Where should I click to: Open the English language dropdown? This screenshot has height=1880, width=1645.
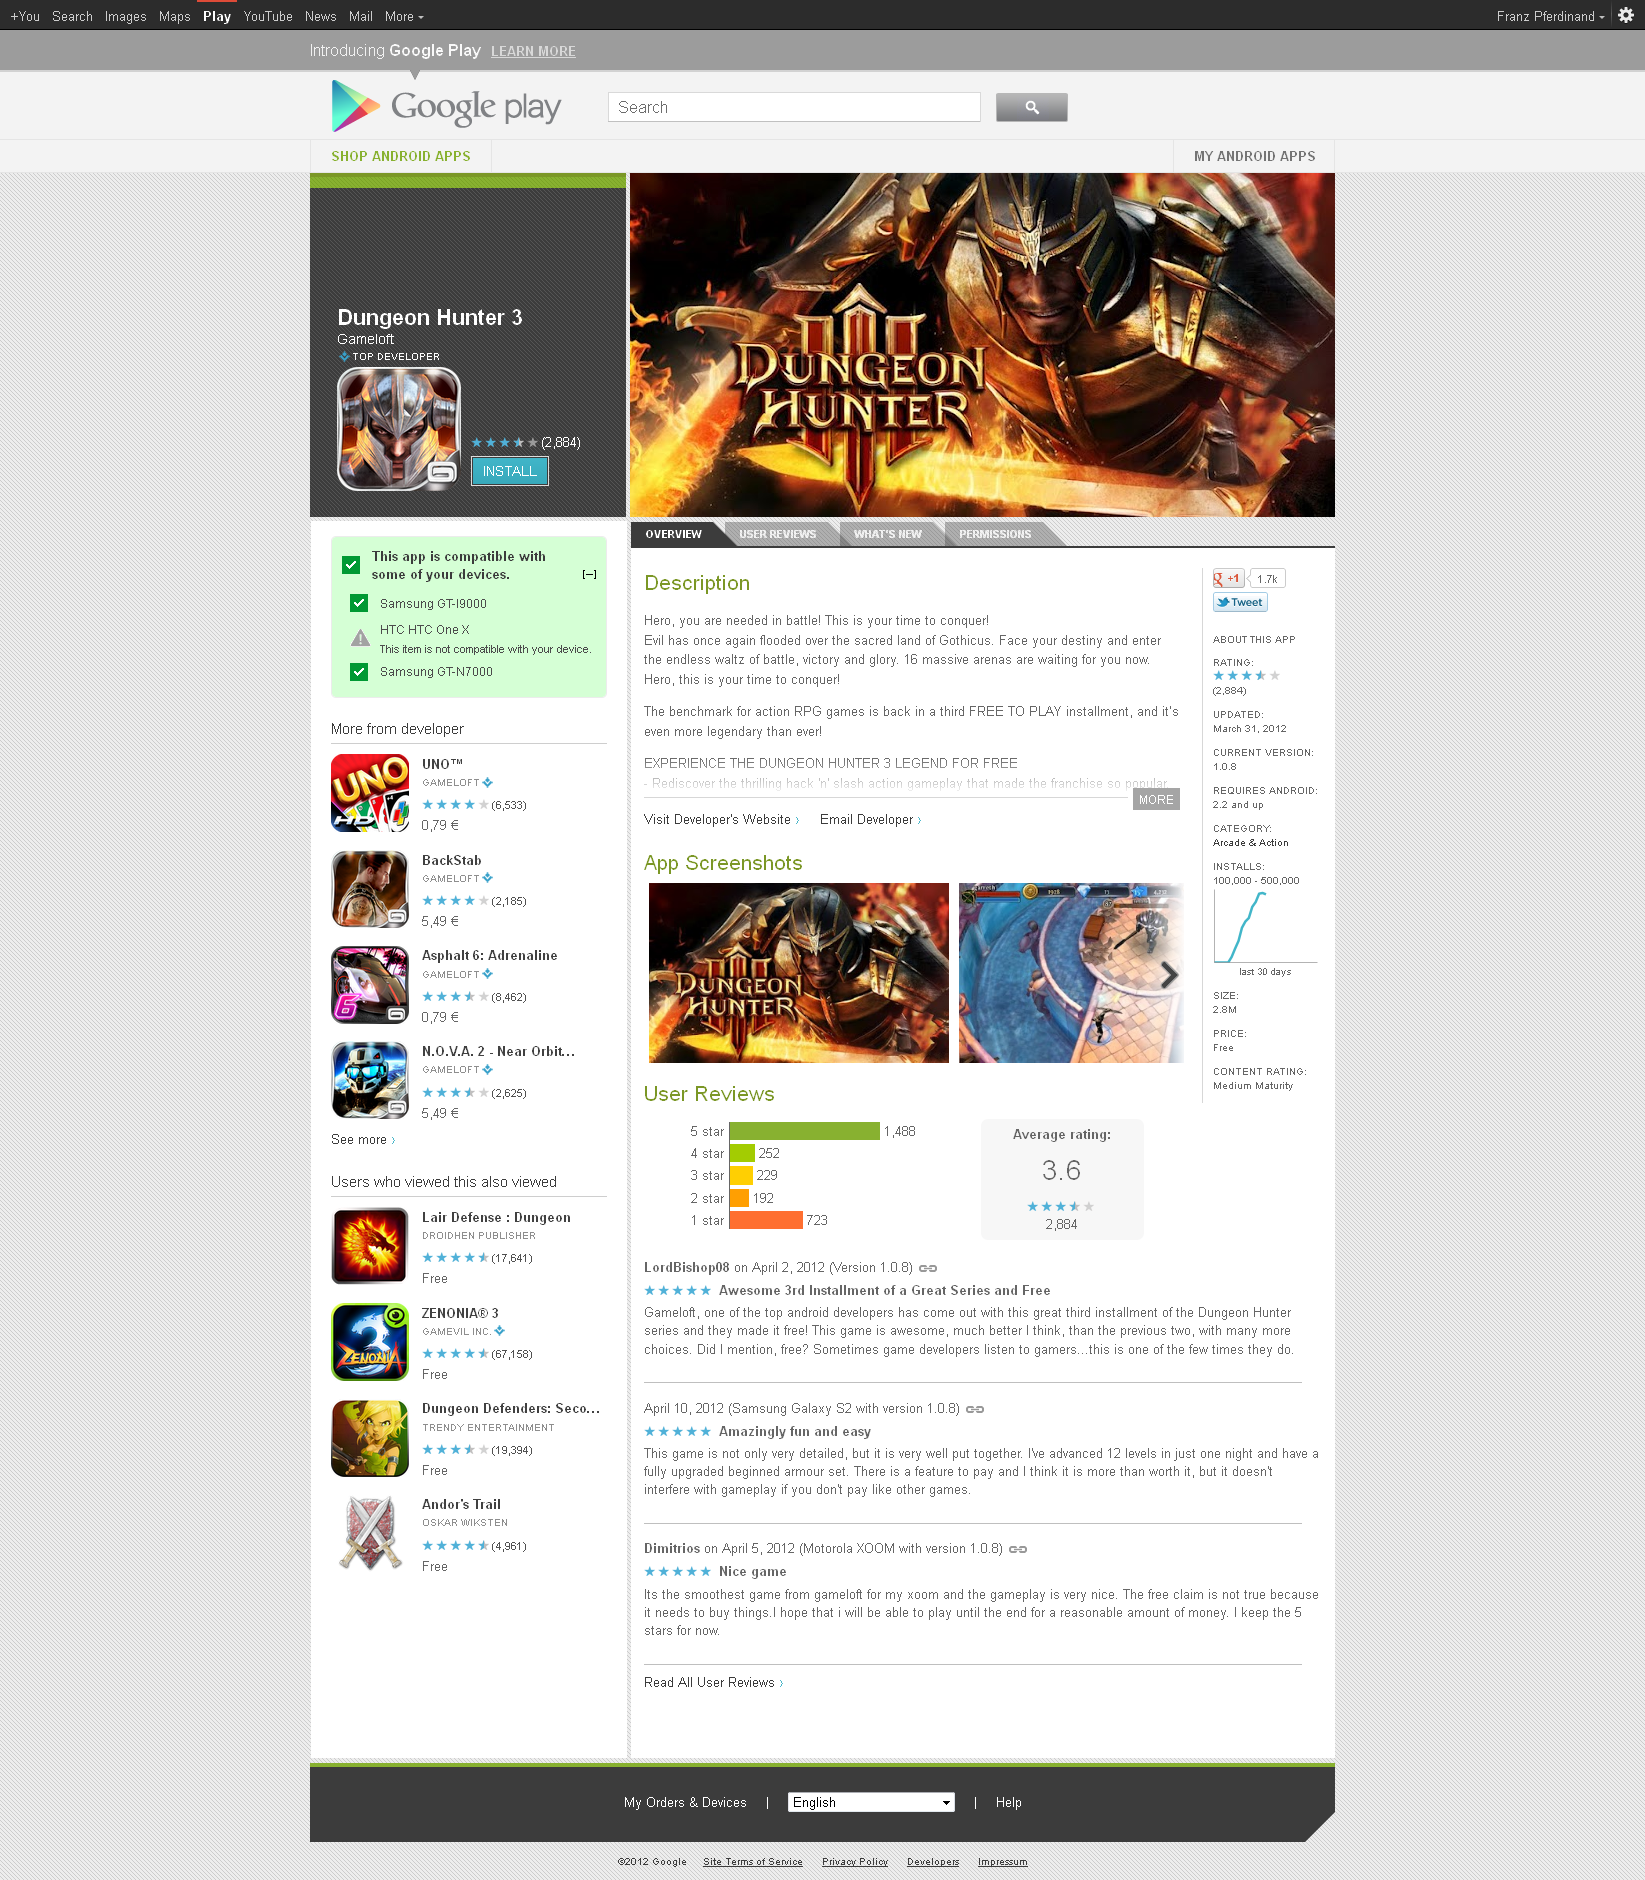pos(871,1802)
